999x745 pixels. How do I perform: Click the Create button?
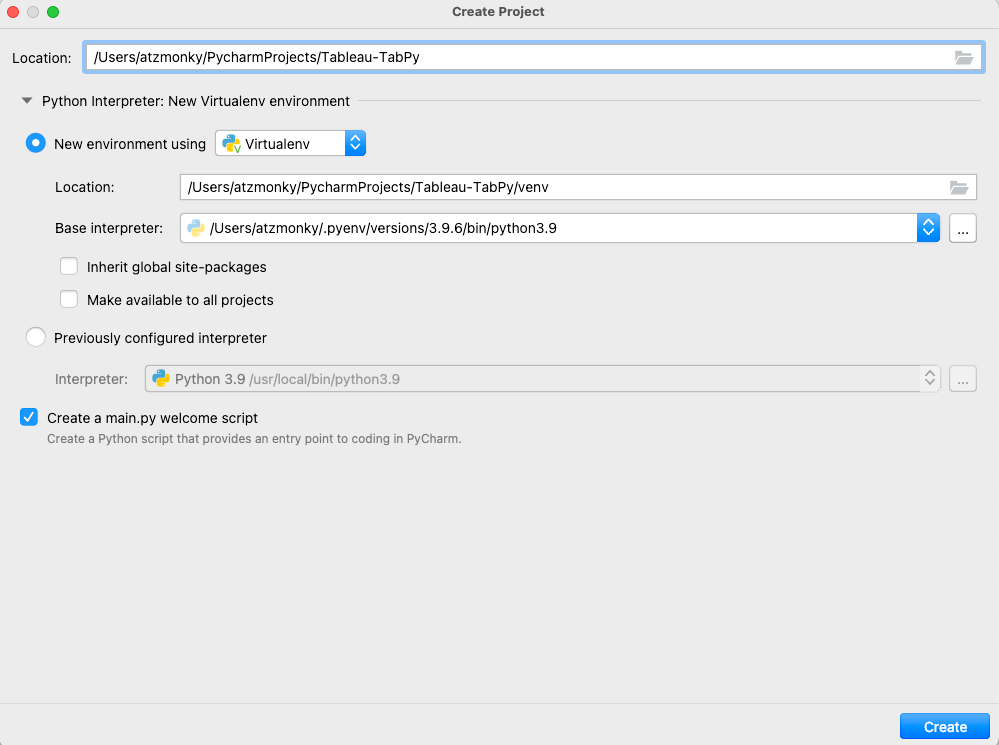[944, 727]
